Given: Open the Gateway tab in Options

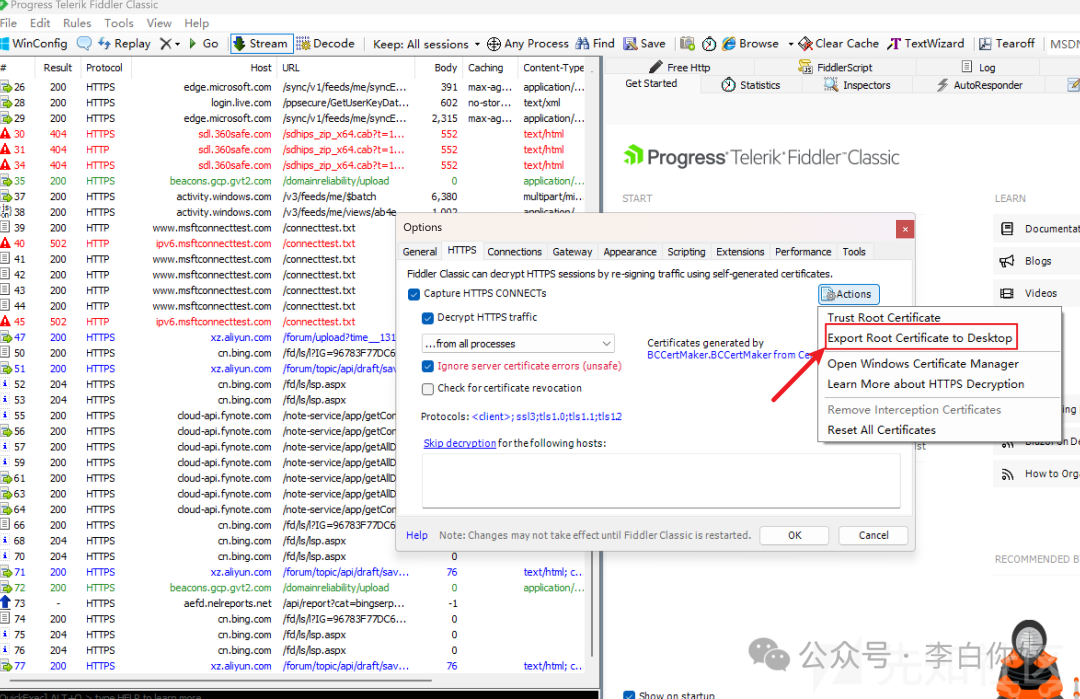Looking at the screenshot, I should click(x=572, y=252).
